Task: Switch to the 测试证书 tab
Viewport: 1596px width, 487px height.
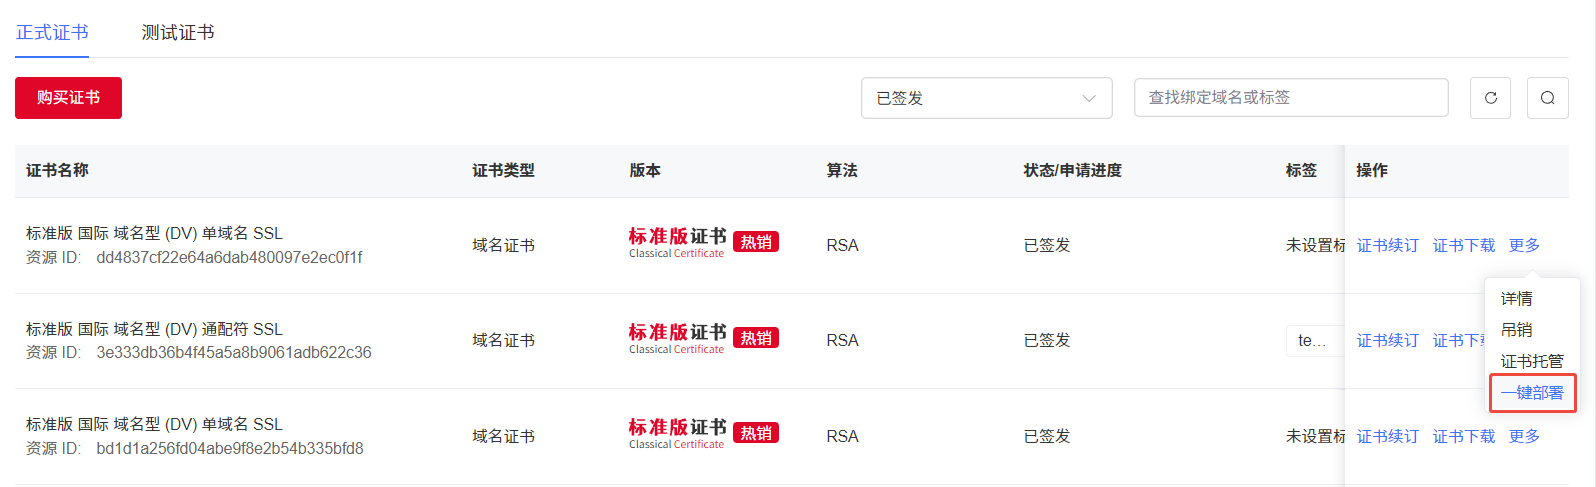Action: (178, 33)
